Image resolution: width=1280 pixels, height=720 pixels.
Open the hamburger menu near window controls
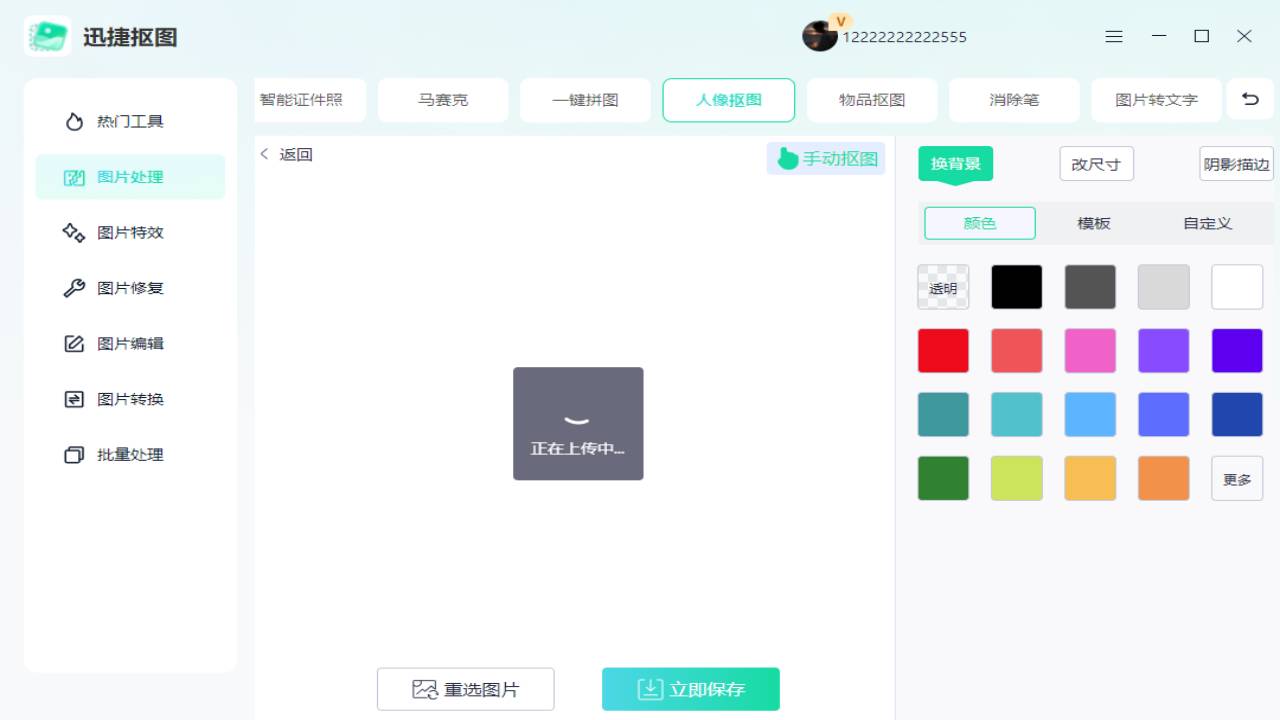pyautogui.click(x=1114, y=36)
